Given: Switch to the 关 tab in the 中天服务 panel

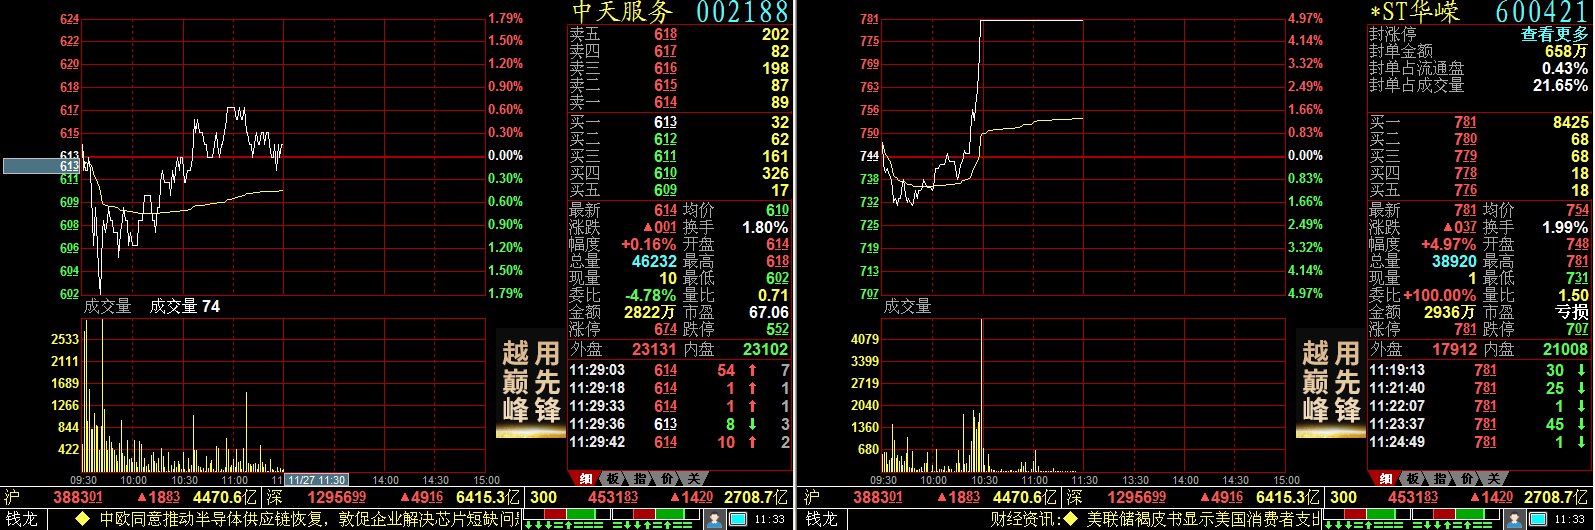Looking at the screenshot, I should 693,479.
